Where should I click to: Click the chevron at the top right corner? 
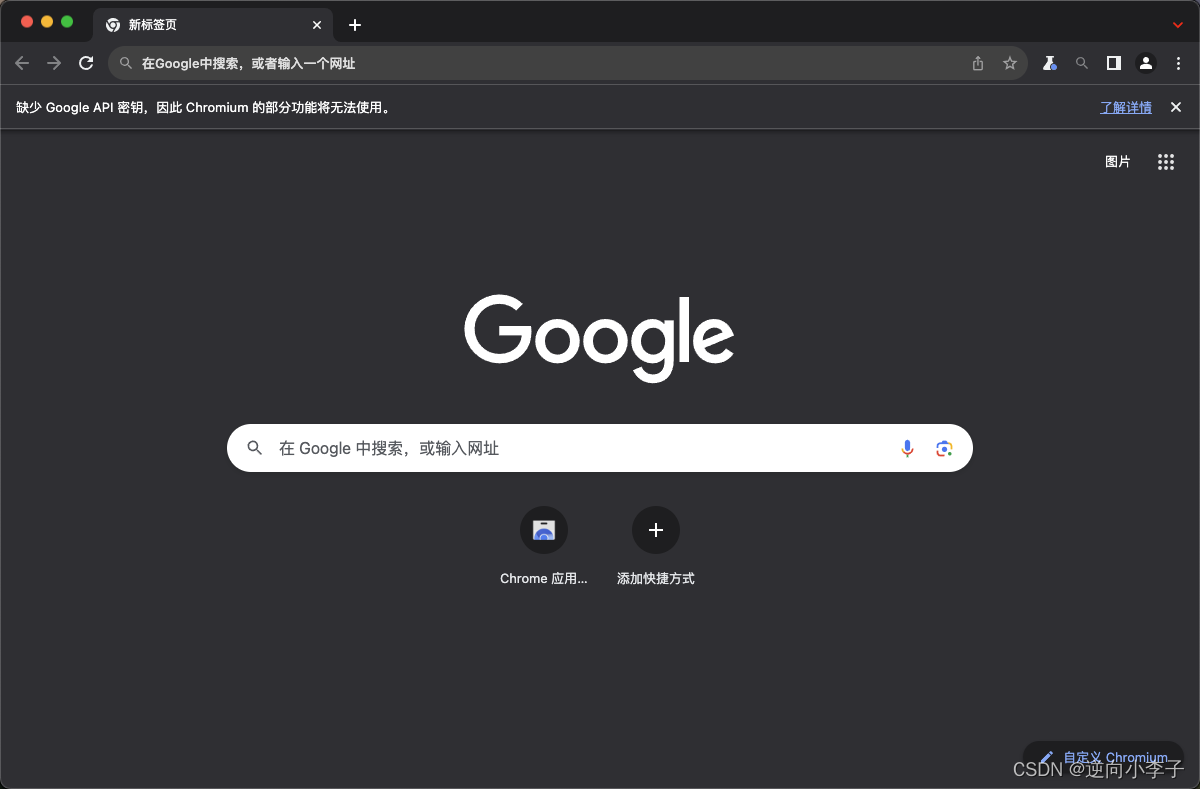1178,25
